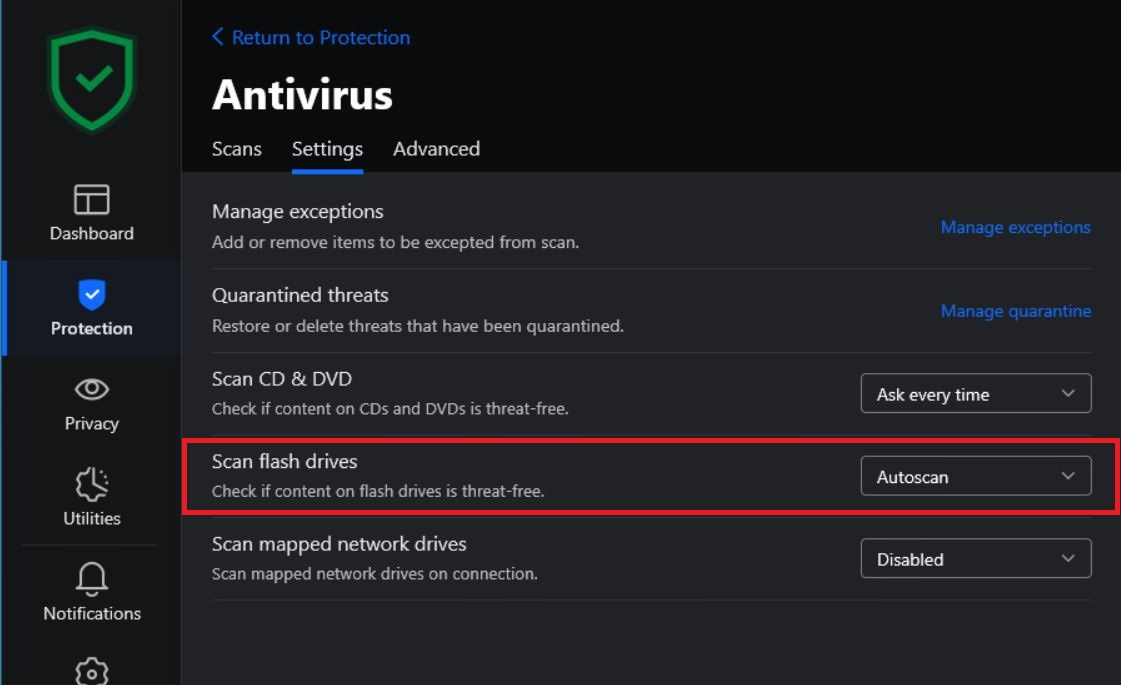Select the Settings tab
Image resolution: width=1121 pixels, height=685 pixels.
pyautogui.click(x=327, y=149)
